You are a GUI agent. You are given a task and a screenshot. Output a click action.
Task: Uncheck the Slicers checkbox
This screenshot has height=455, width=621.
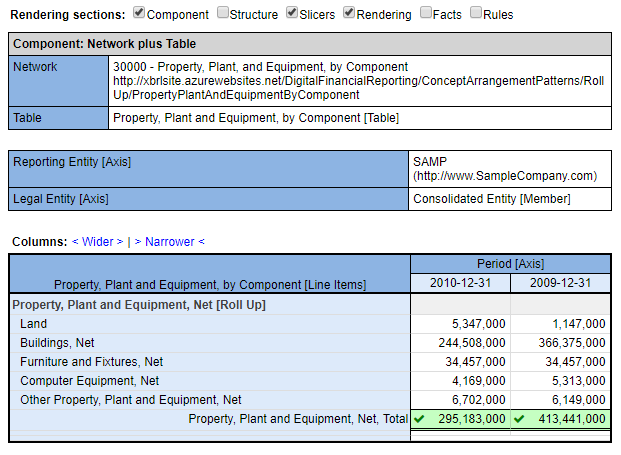[292, 14]
